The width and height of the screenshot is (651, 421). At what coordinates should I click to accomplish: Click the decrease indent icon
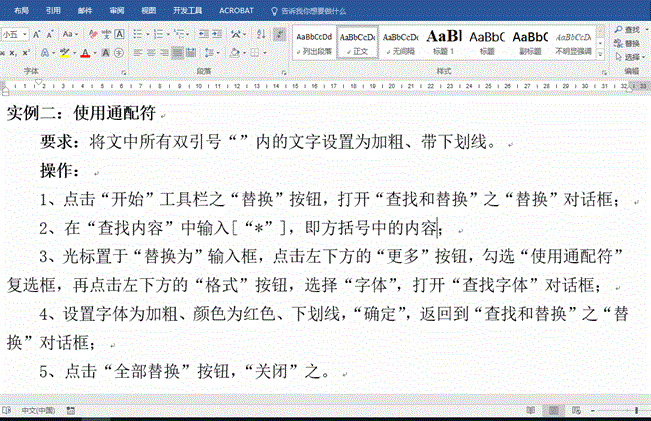coord(203,33)
